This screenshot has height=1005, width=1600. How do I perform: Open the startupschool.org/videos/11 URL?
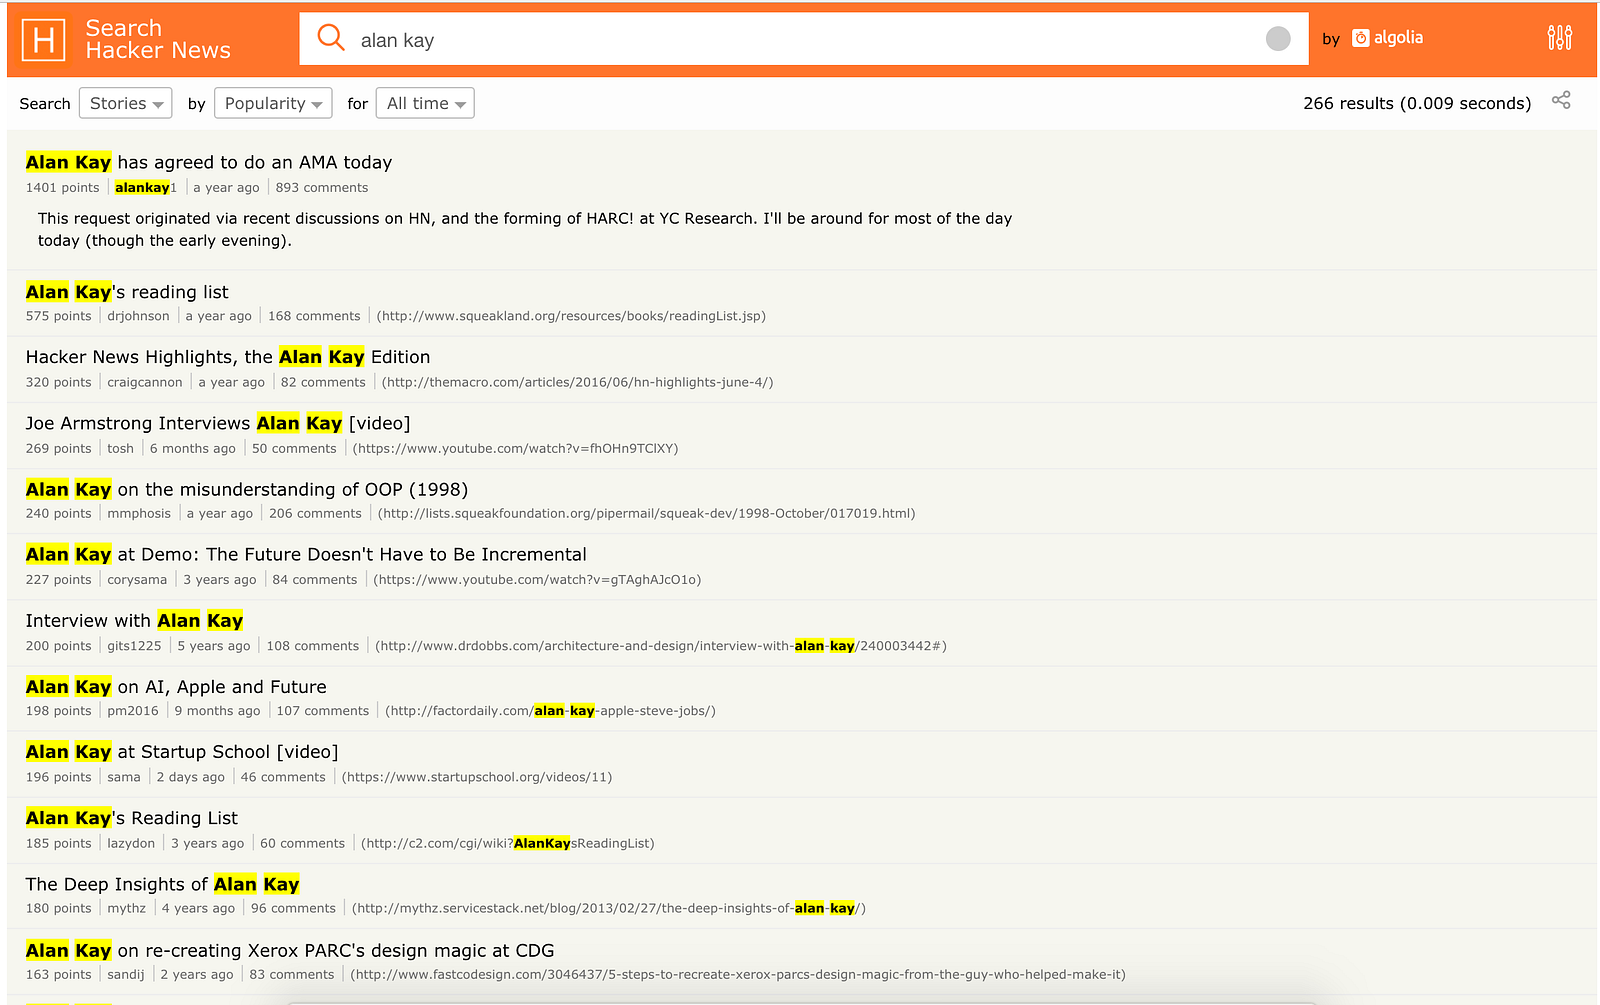[477, 777]
